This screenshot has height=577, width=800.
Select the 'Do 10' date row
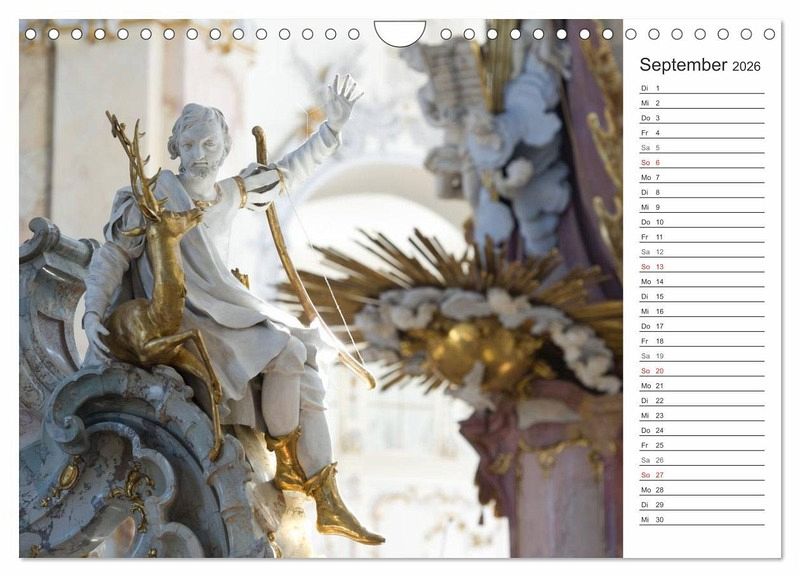[702, 222]
